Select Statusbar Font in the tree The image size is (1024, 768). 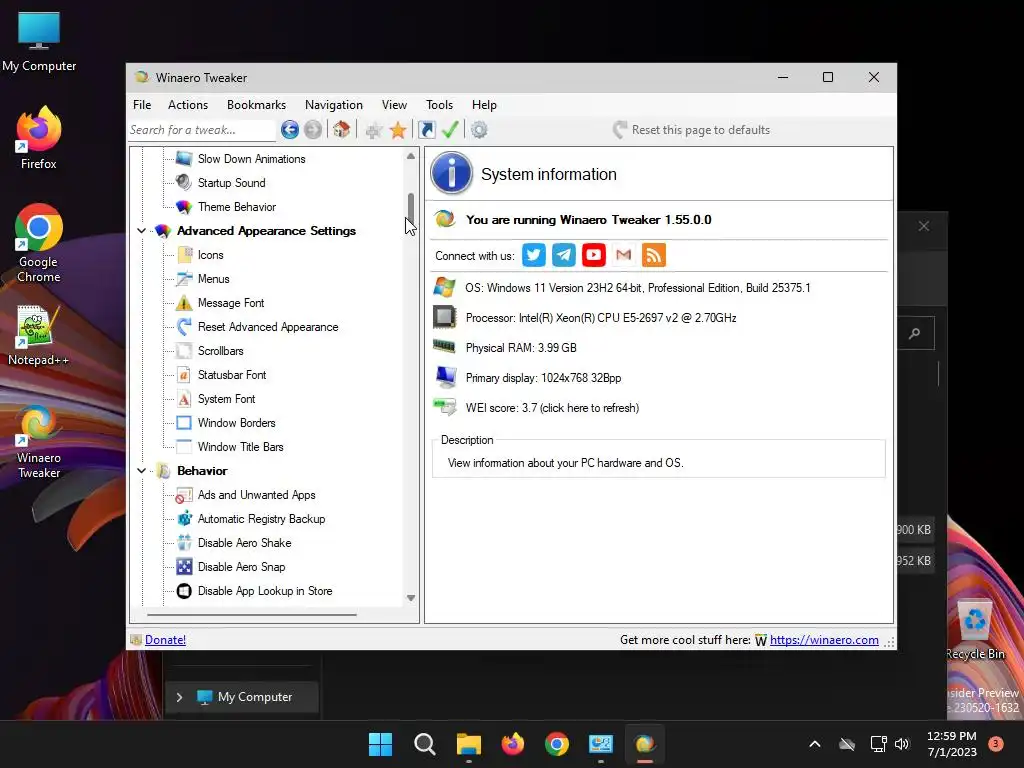coord(232,375)
